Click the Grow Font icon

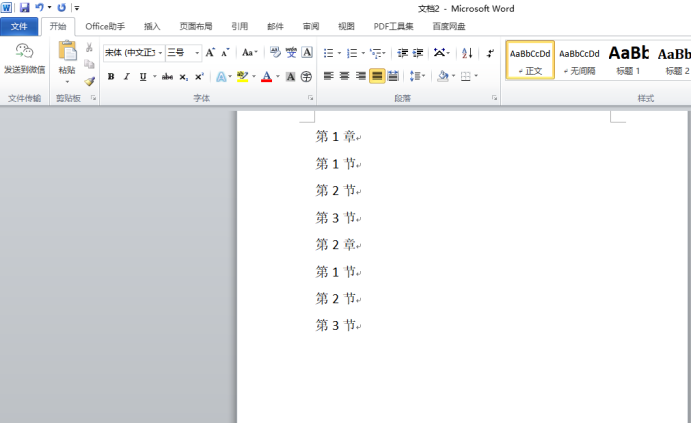[x=210, y=52]
